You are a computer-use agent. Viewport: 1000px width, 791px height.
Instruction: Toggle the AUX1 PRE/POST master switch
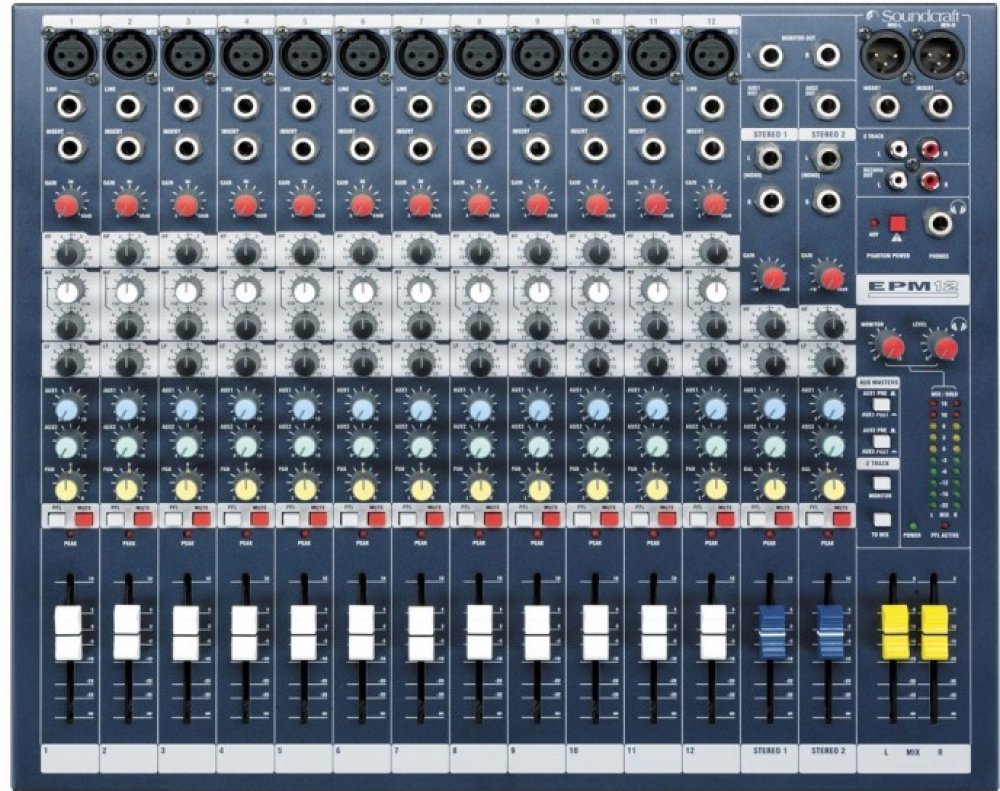click(x=881, y=405)
